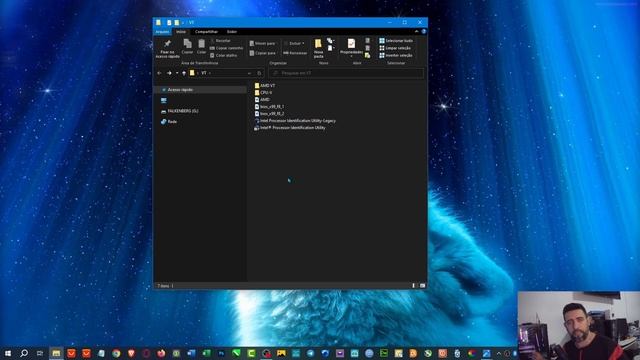The image size is (640, 360).
Task: Open the blue help icon in the ribbon
Action: click(x=424, y=31)
